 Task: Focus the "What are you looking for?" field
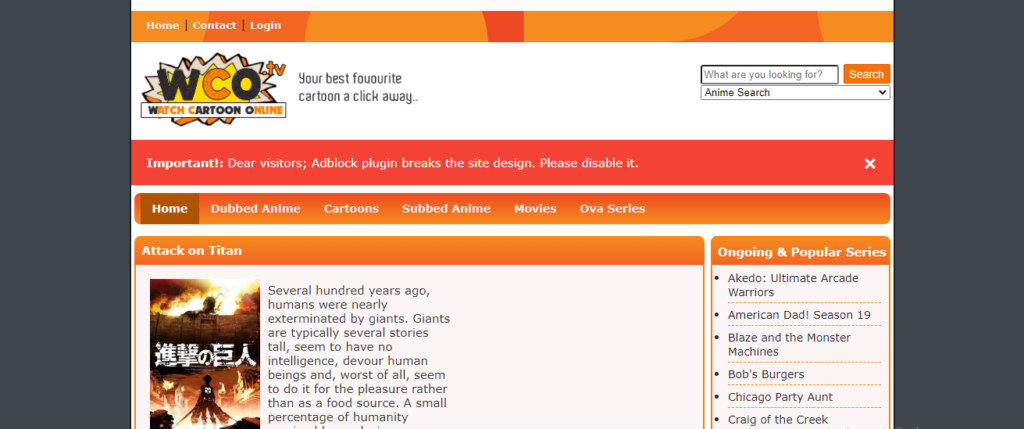pyautogui.click(x=769, y=74)
